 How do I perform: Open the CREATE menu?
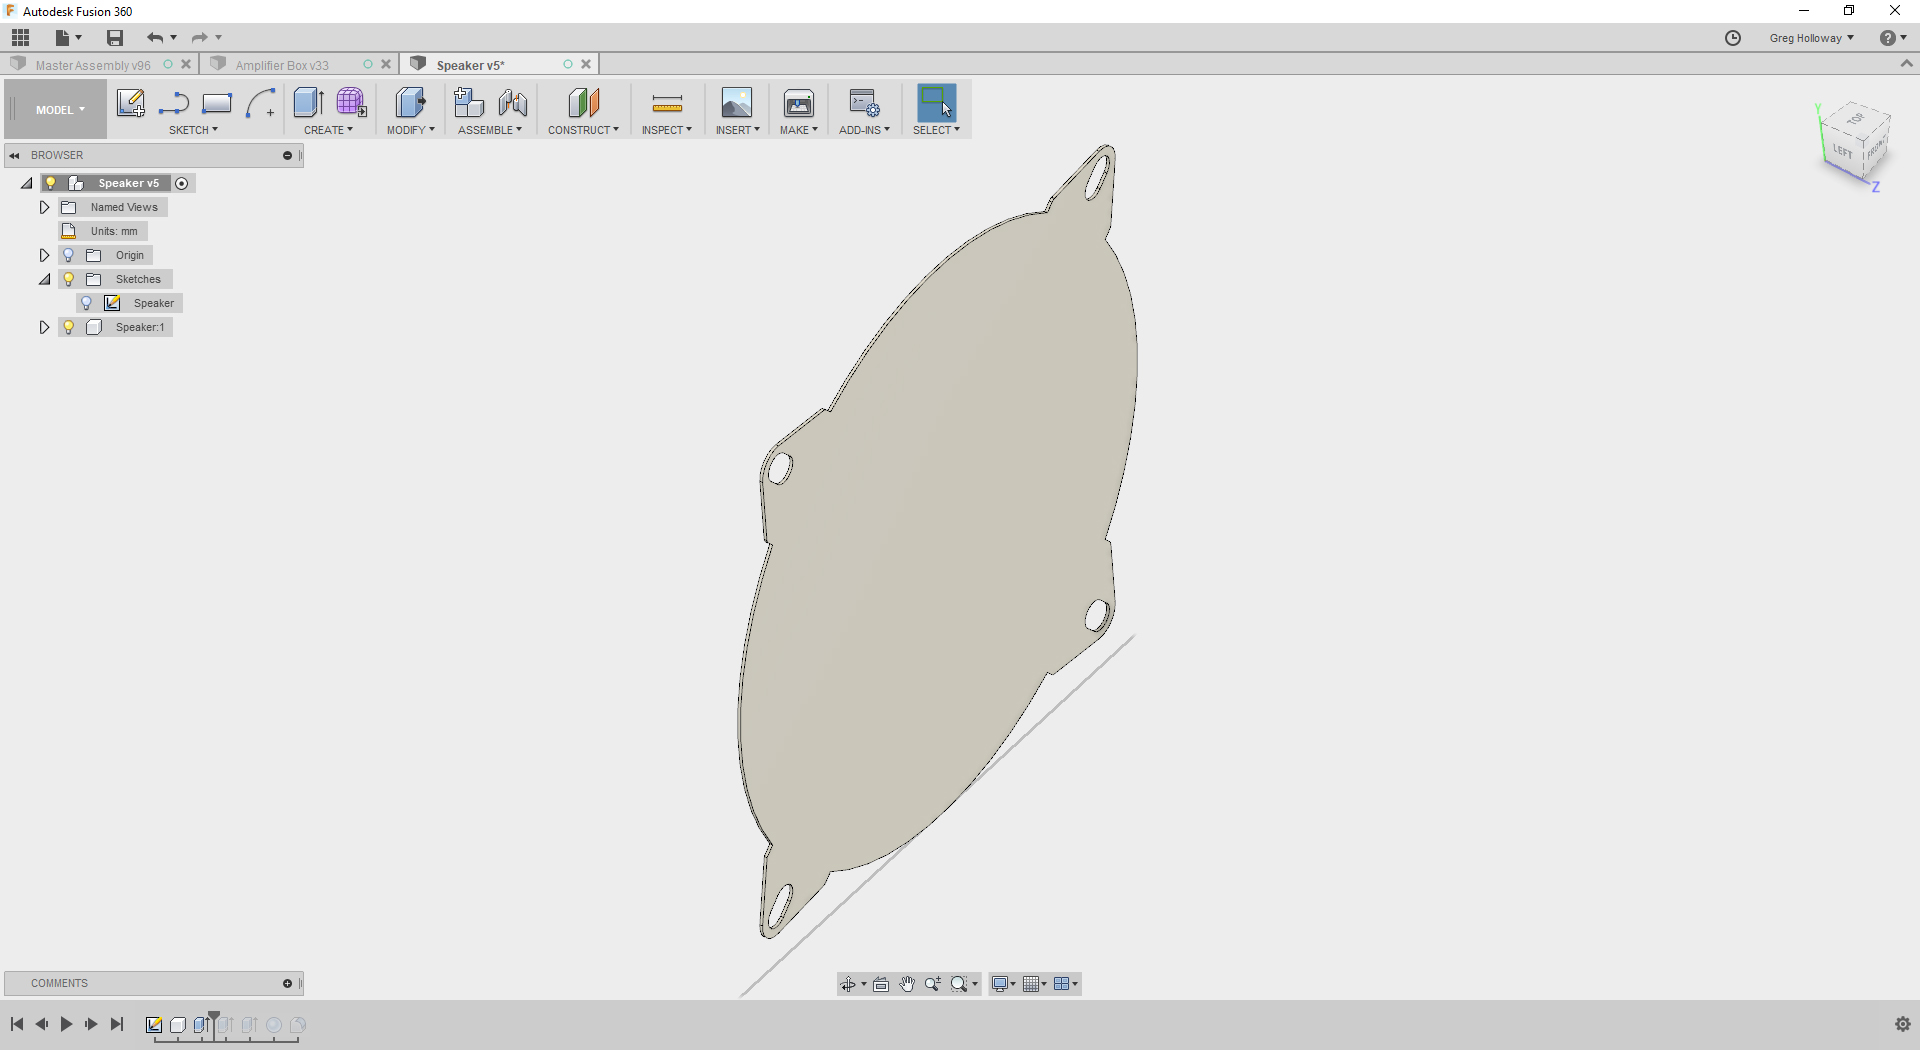(328, 130)
